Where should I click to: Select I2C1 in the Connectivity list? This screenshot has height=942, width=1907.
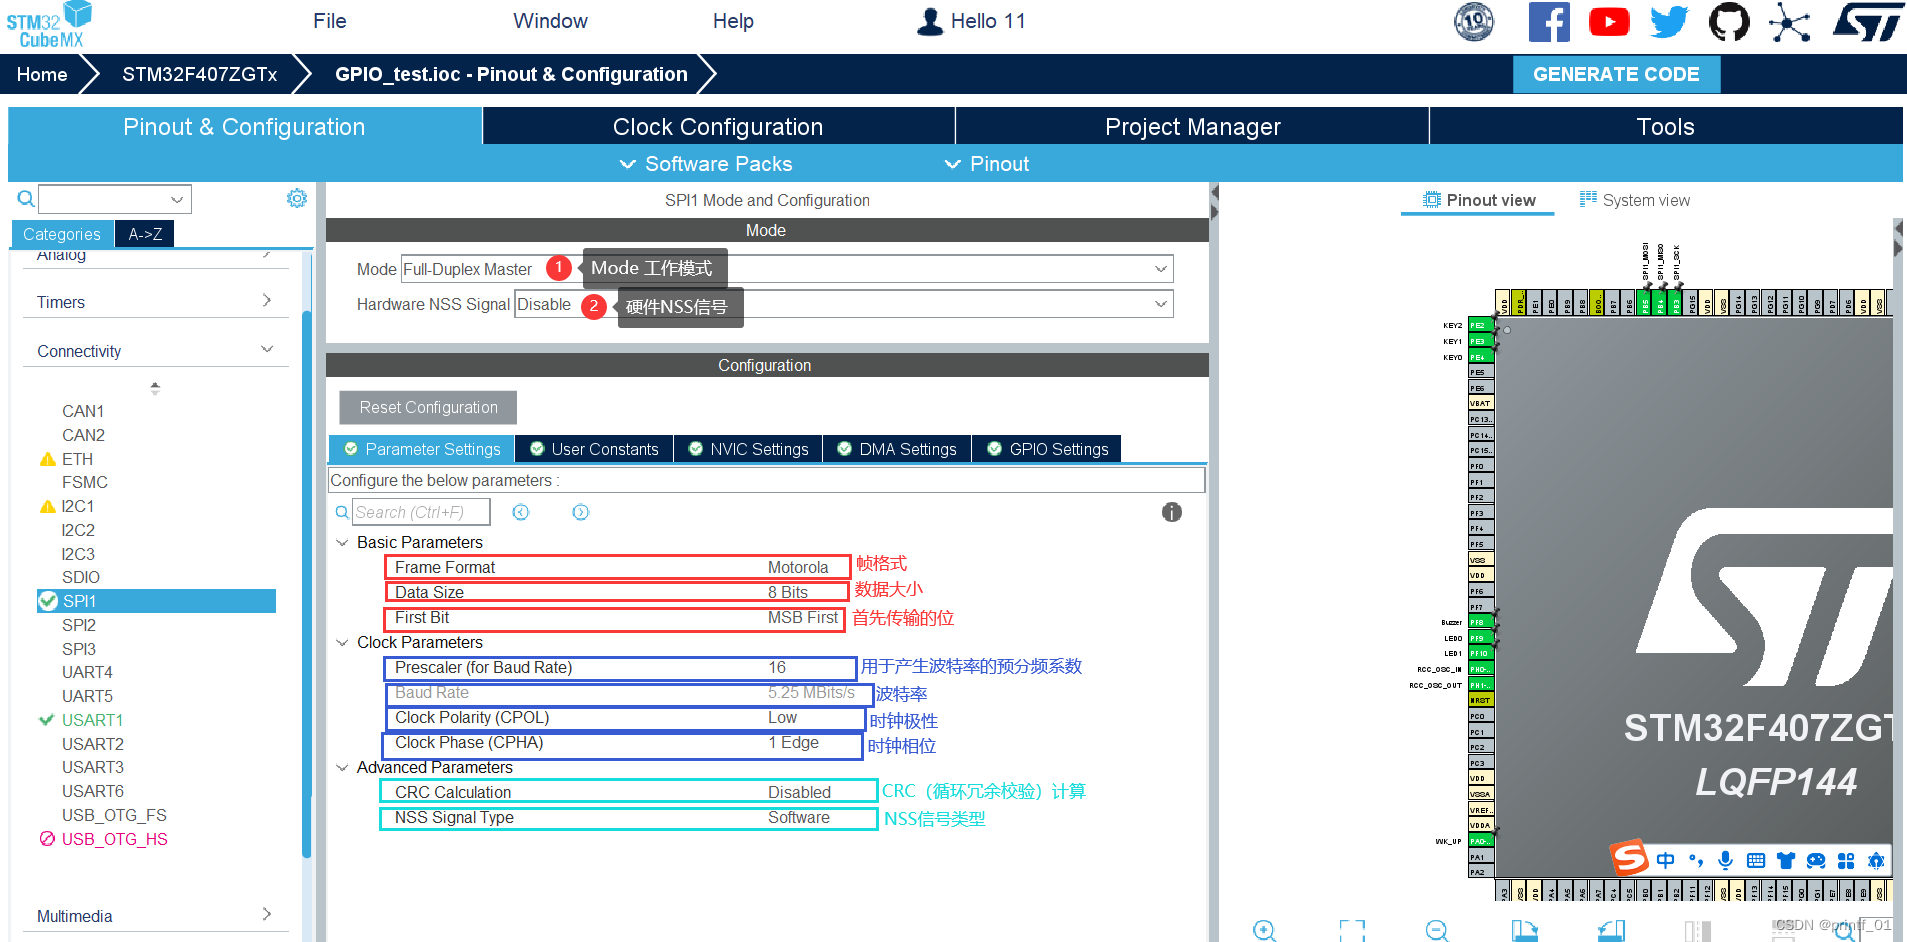point(78,506)
